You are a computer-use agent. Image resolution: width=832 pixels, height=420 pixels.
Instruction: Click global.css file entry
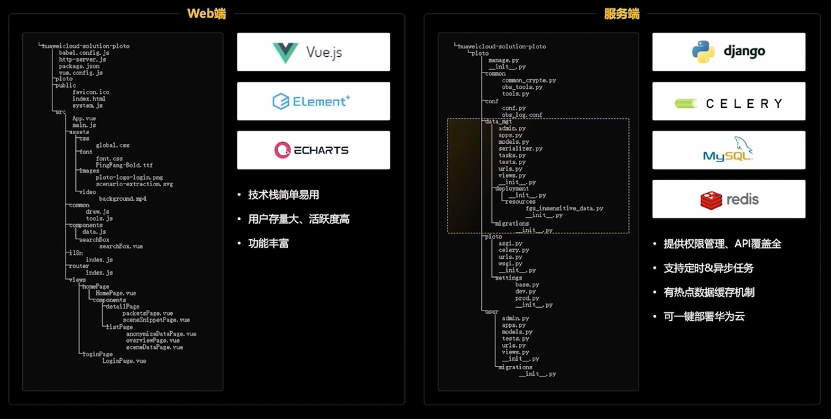[112, 145]
